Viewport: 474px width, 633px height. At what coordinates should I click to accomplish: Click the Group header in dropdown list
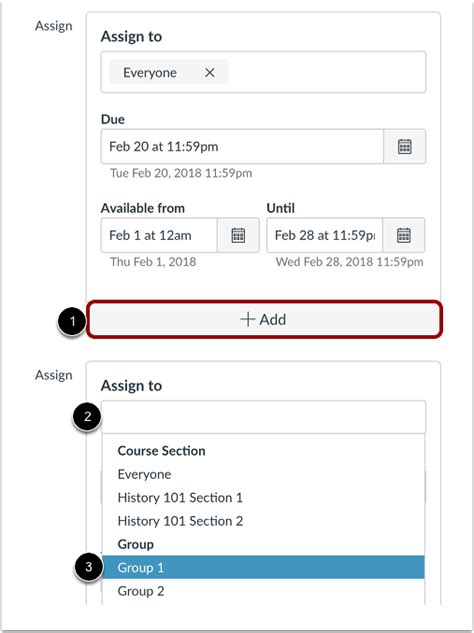136,544
